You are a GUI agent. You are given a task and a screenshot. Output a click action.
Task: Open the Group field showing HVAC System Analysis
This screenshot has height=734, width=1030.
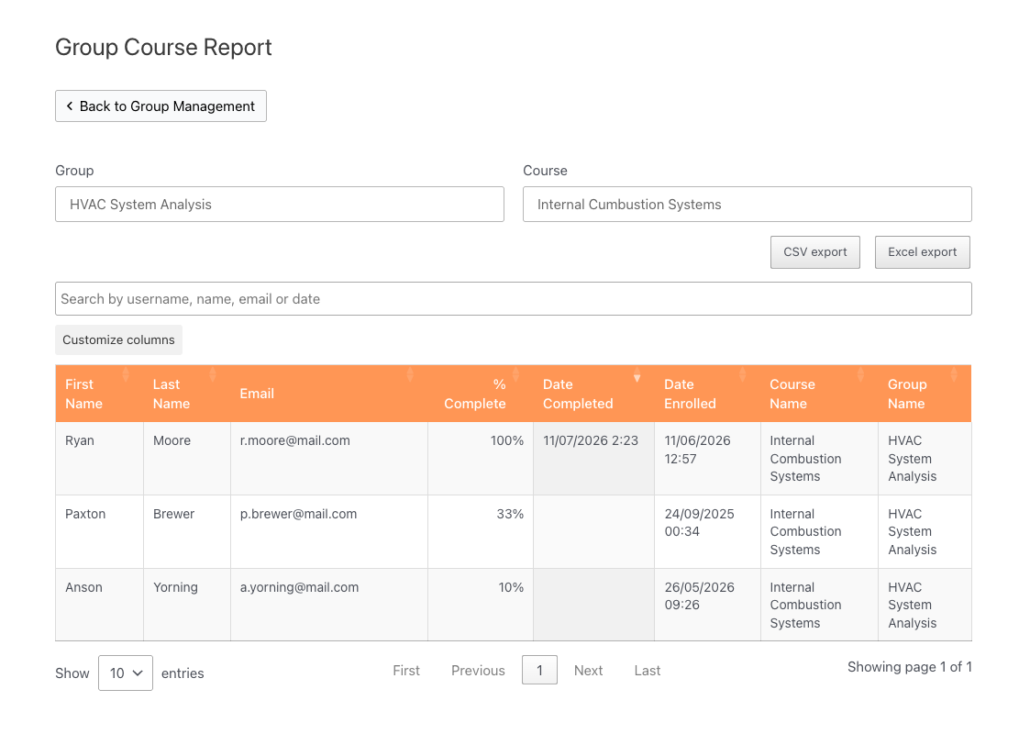tap(280, 204)
